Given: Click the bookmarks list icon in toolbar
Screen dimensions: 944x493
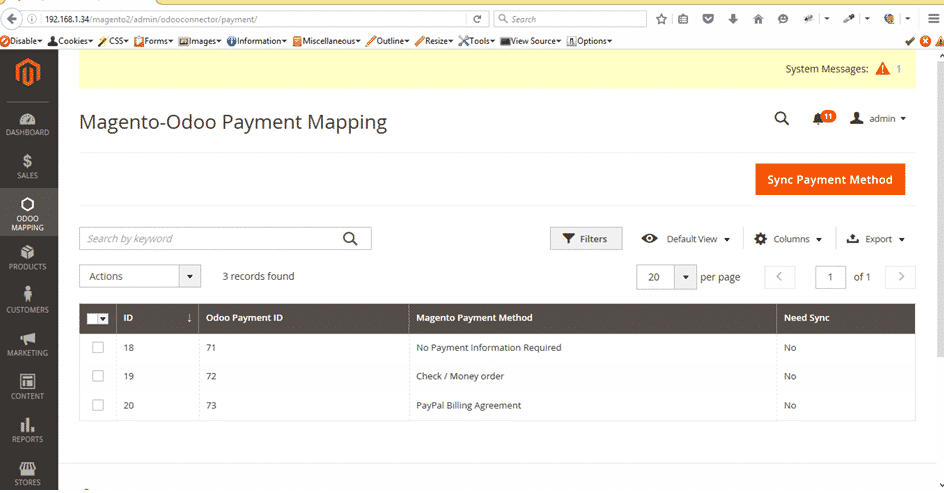Looking at the screenshot, I should (683, 19).
